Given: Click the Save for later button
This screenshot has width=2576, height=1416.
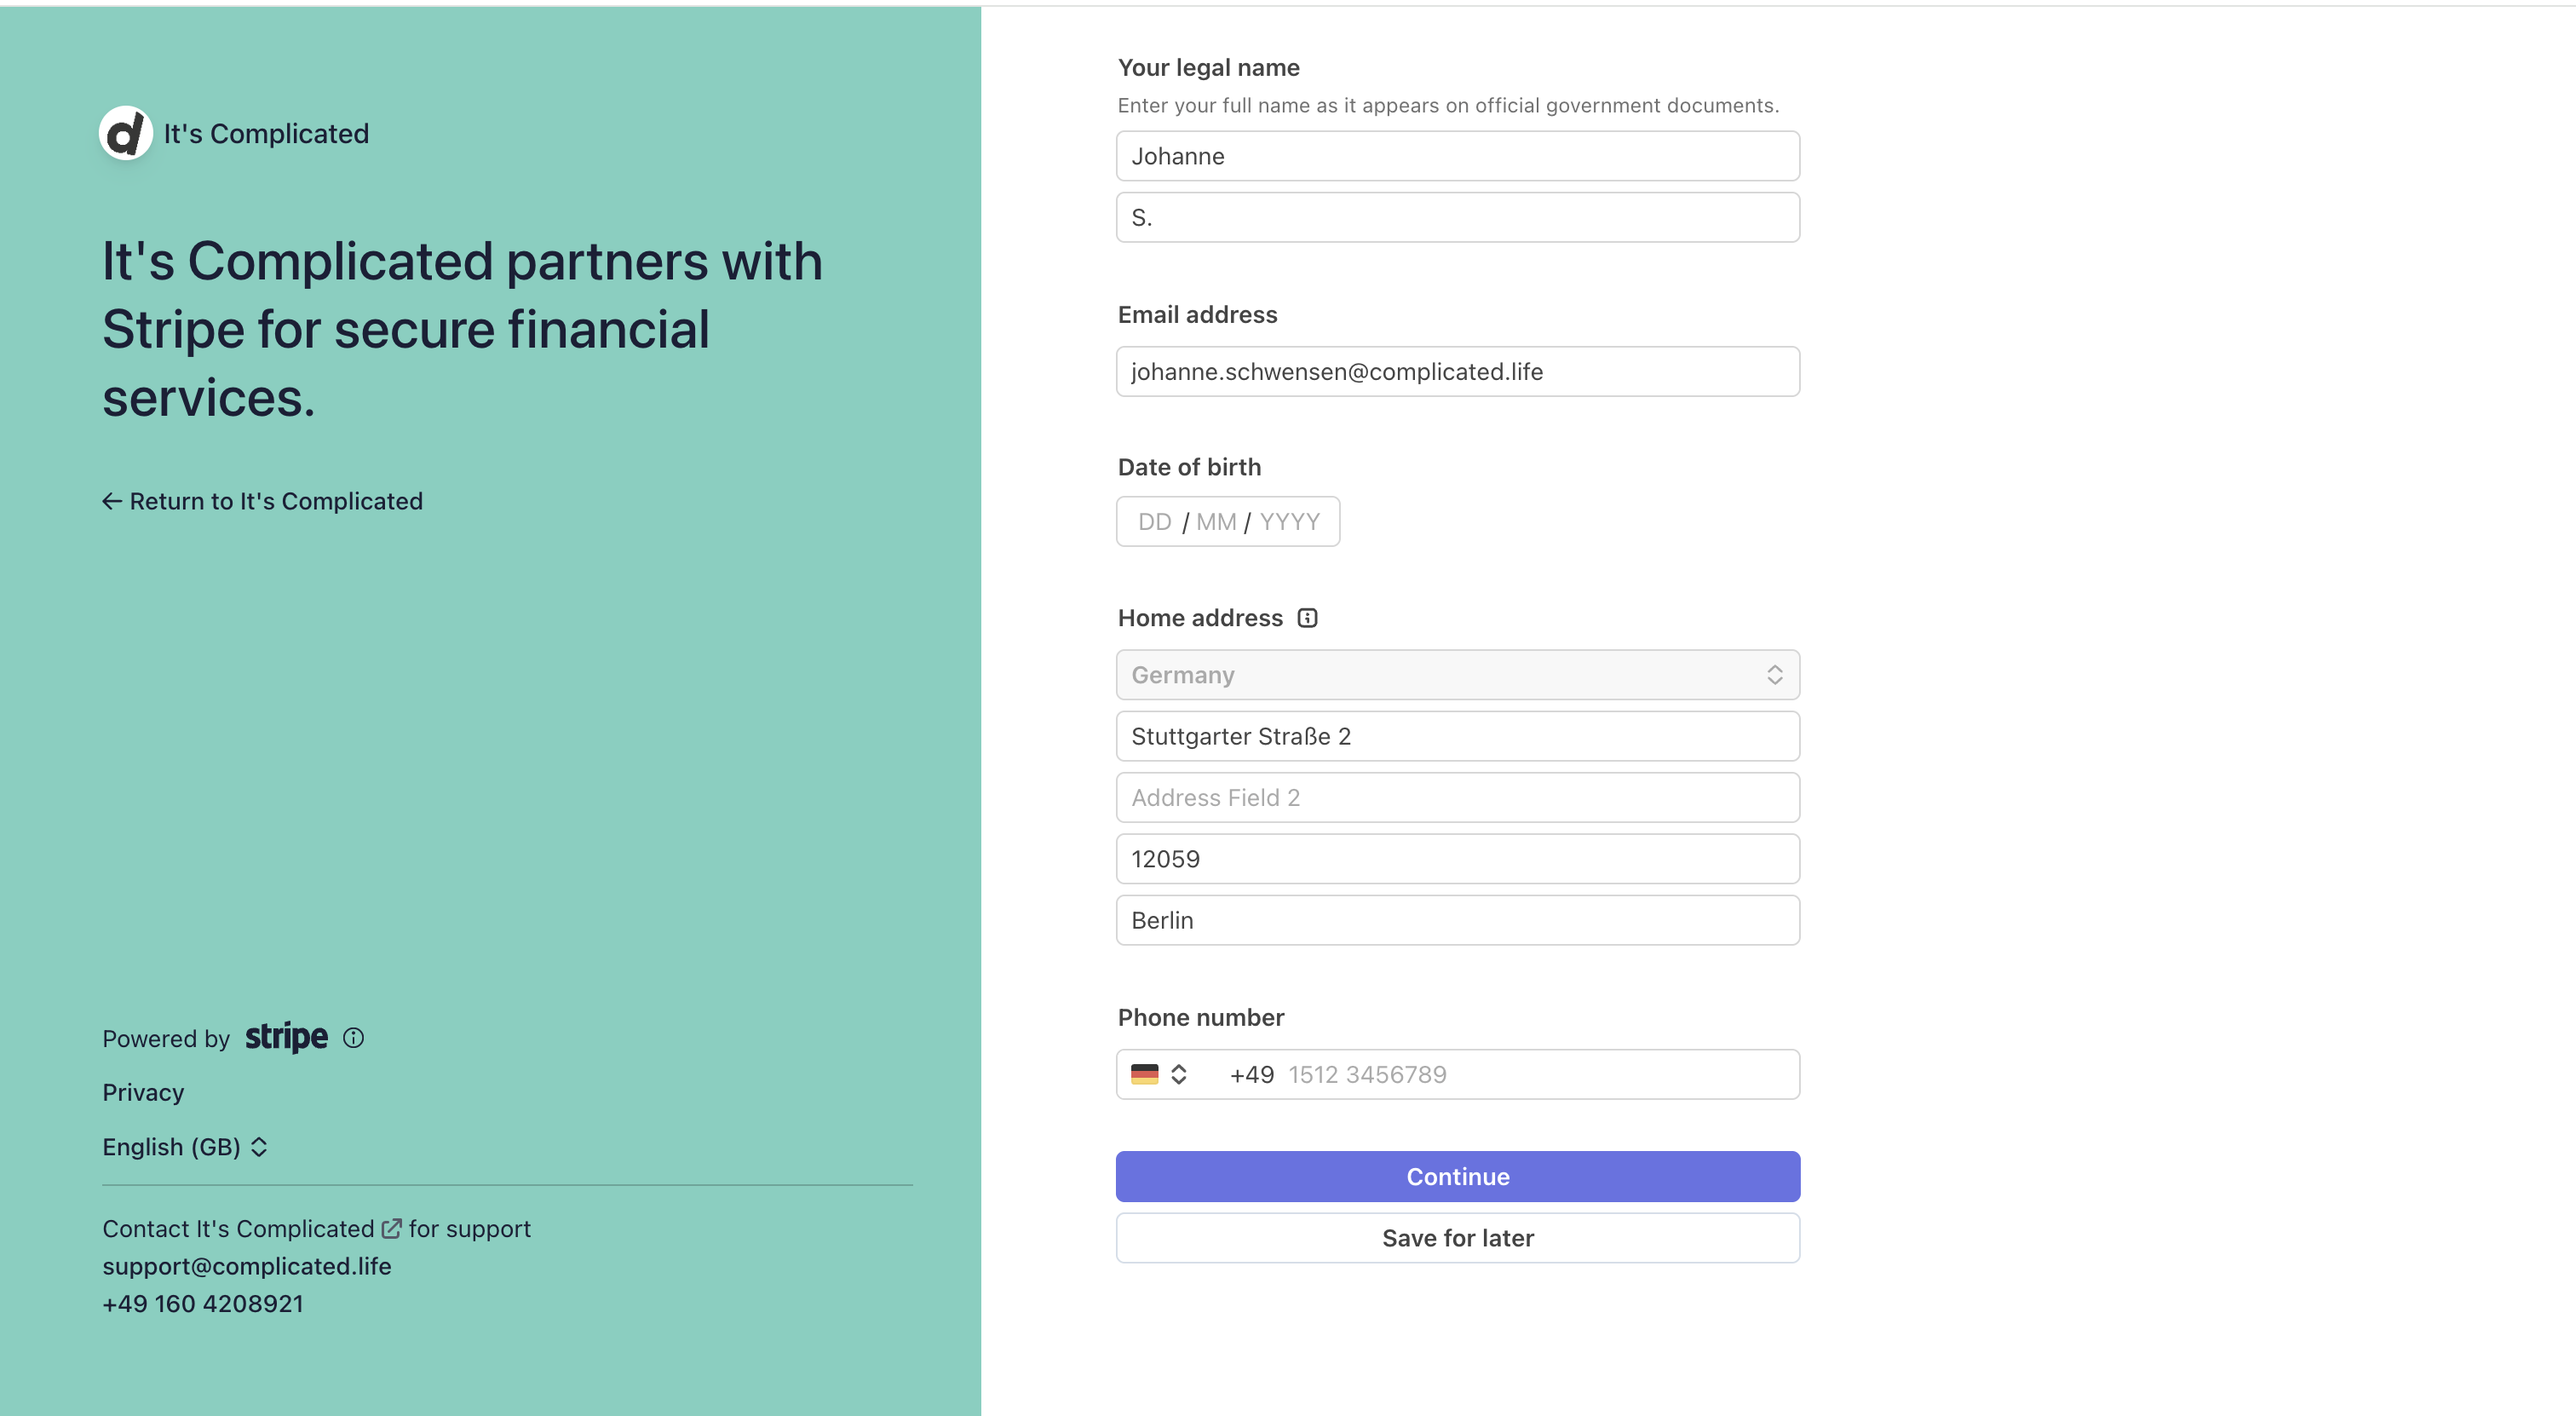Looking at the screenshot, I should [x=1458, y=1238].
